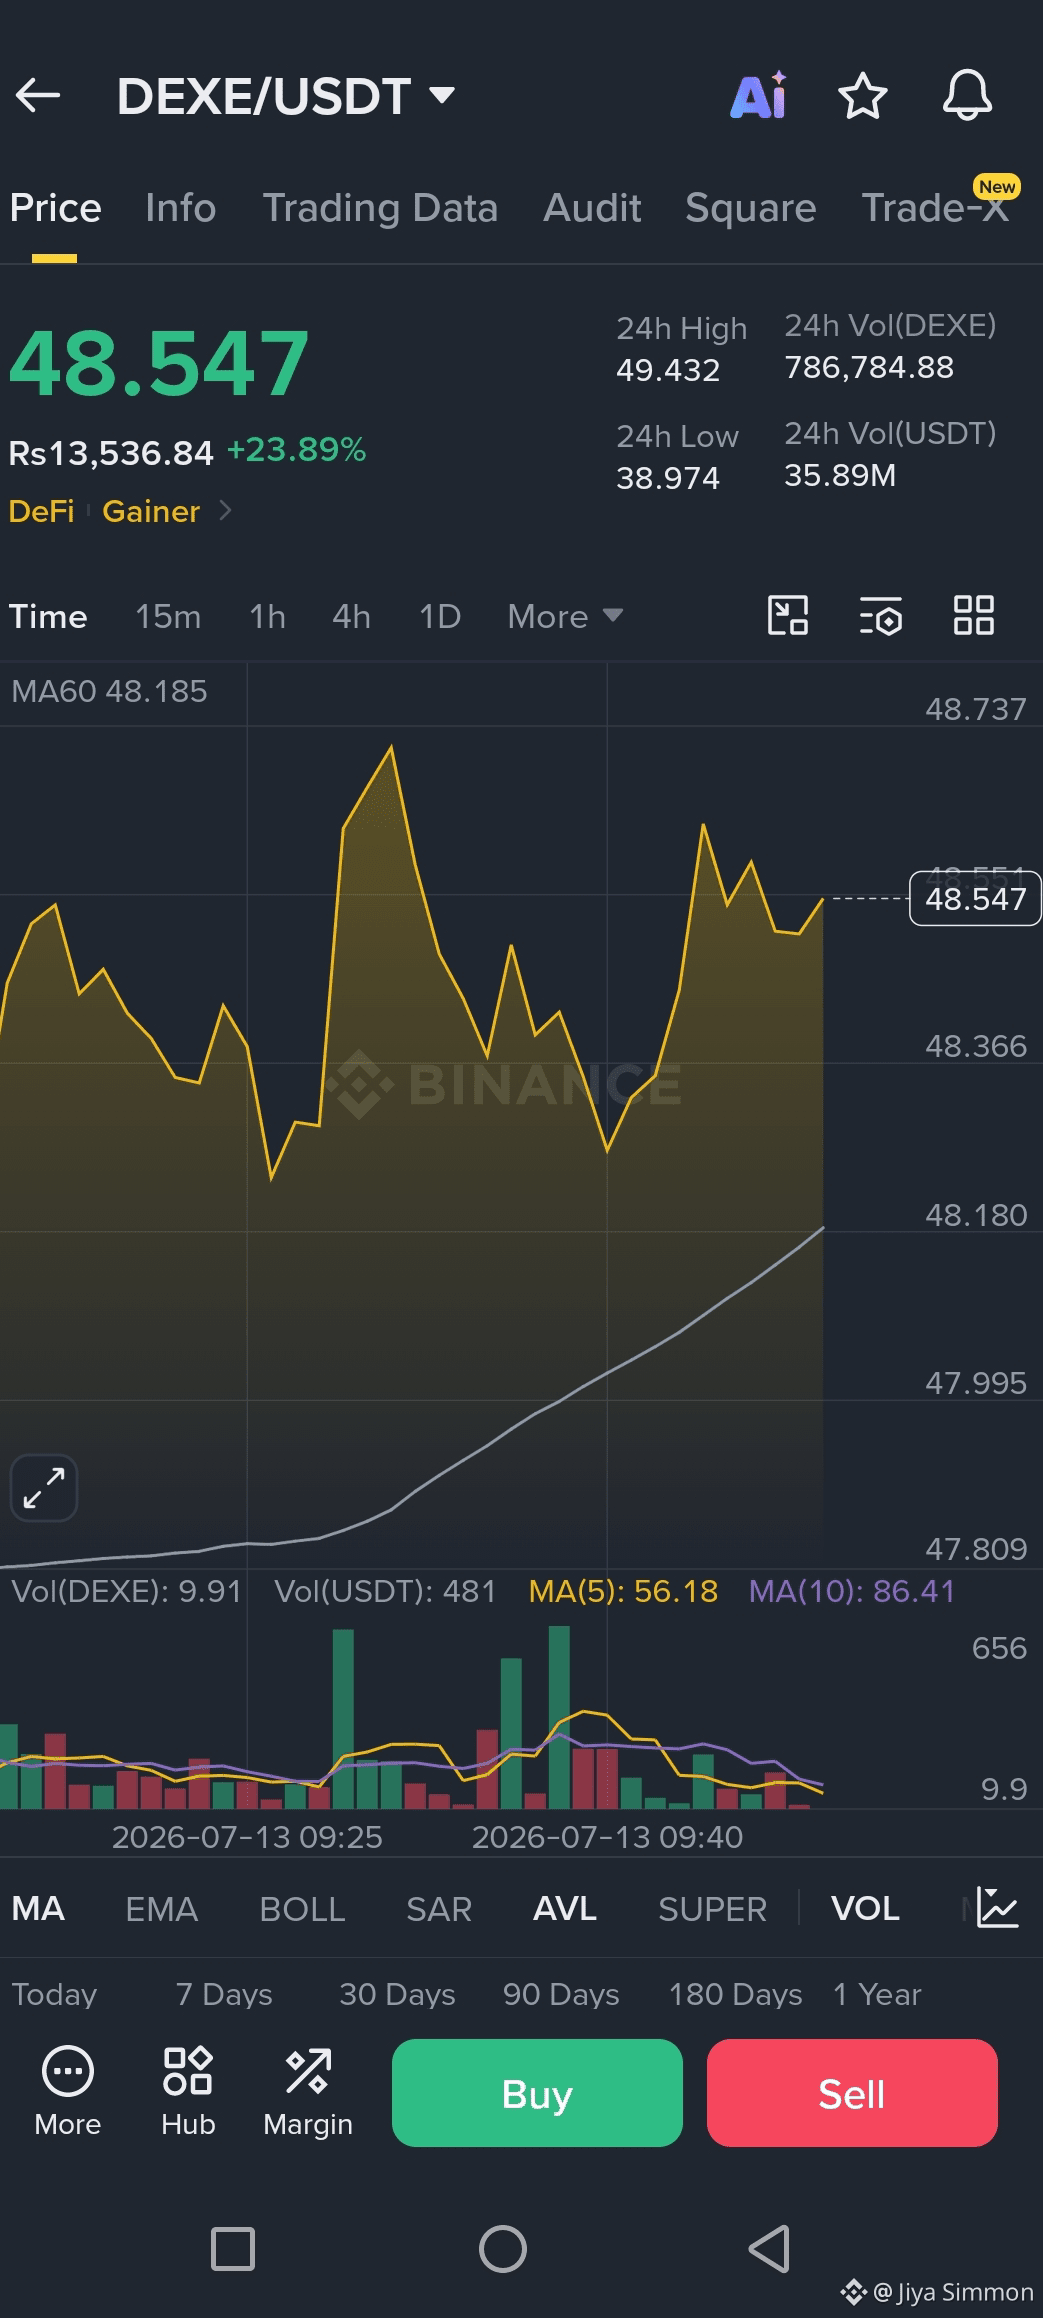1043x2318 pixels.
Task: Toggle the MA indicator
Action: 38,1908
